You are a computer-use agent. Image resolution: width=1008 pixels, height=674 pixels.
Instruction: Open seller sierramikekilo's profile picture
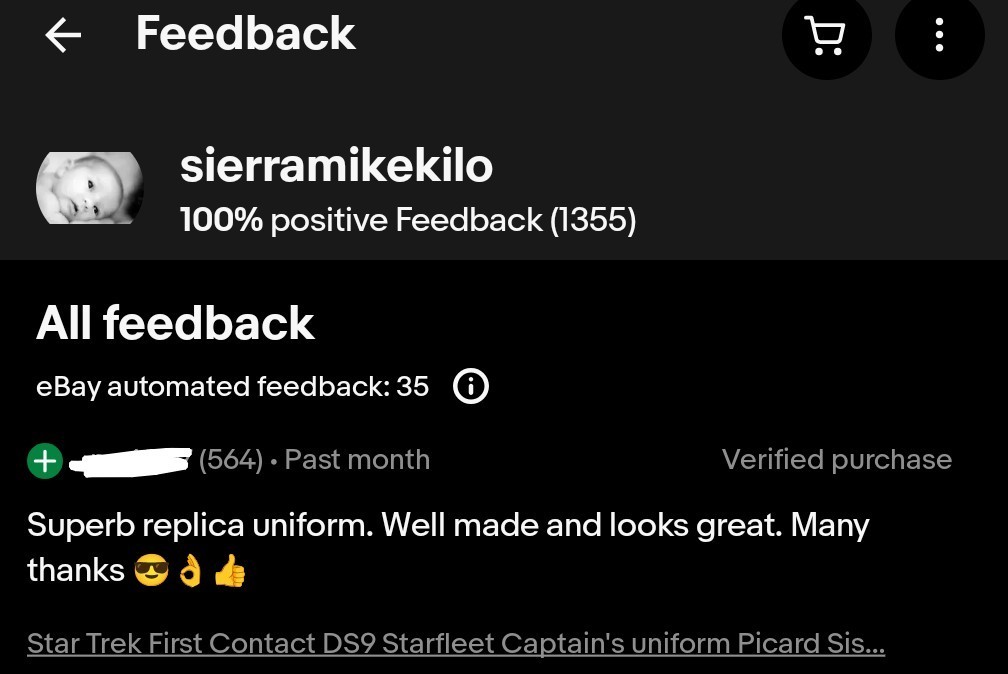90,188
